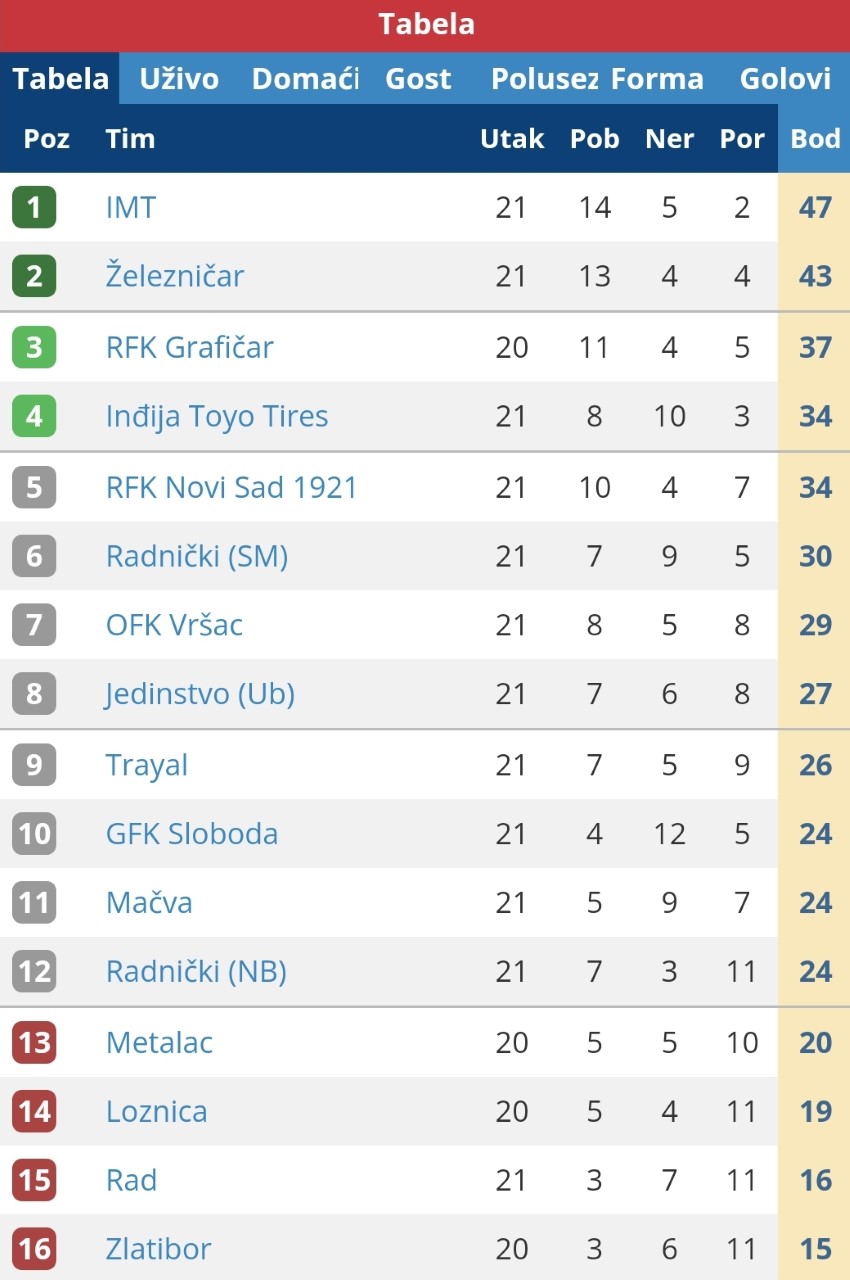
Task: Click the position 2 badge for Železničar
Action: point(34,276)
